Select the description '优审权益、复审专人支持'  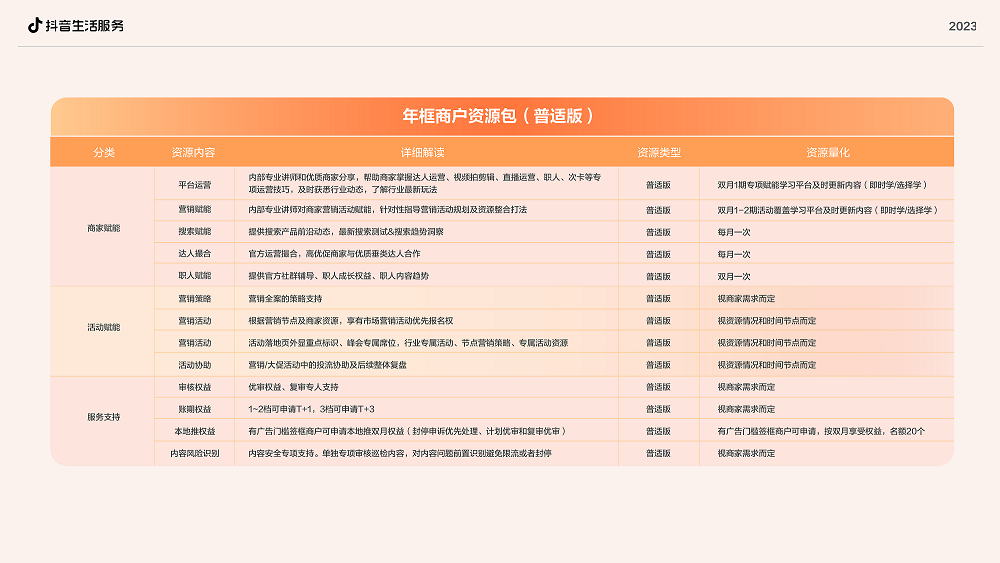coord(293,387)
